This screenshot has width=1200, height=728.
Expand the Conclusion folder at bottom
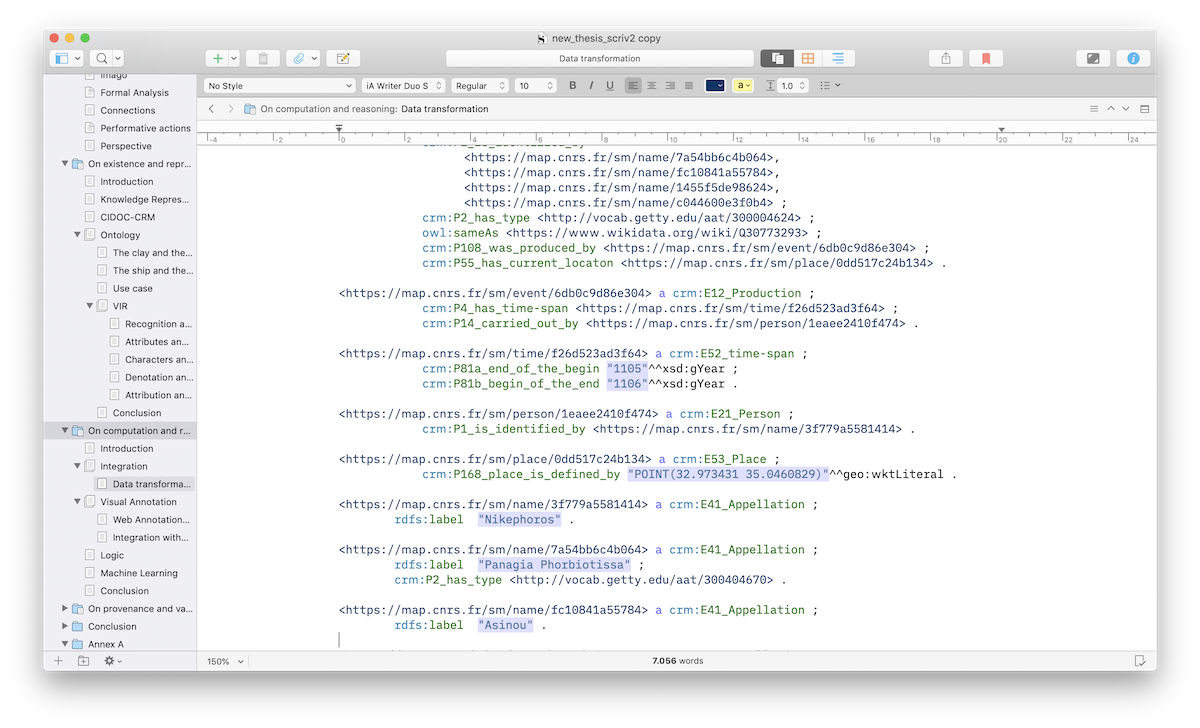click(x=65, y=626)
